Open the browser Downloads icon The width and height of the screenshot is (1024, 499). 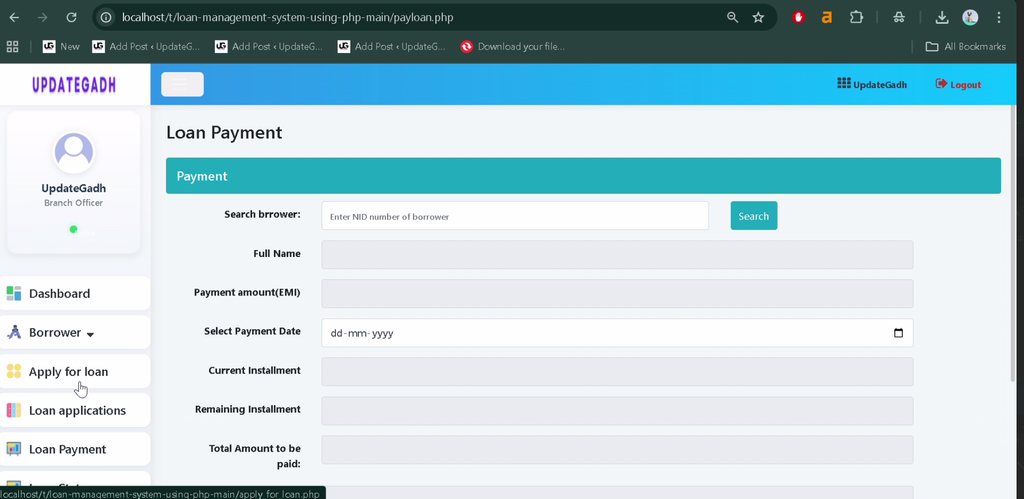[942, 18]
